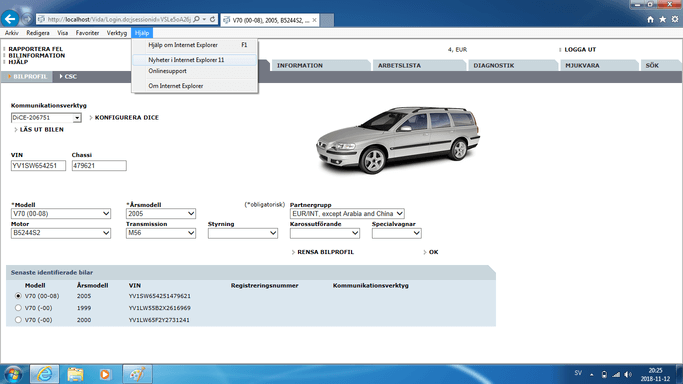Click the browser address bar URL
This screenshot has width=683, height=384.
118,19
